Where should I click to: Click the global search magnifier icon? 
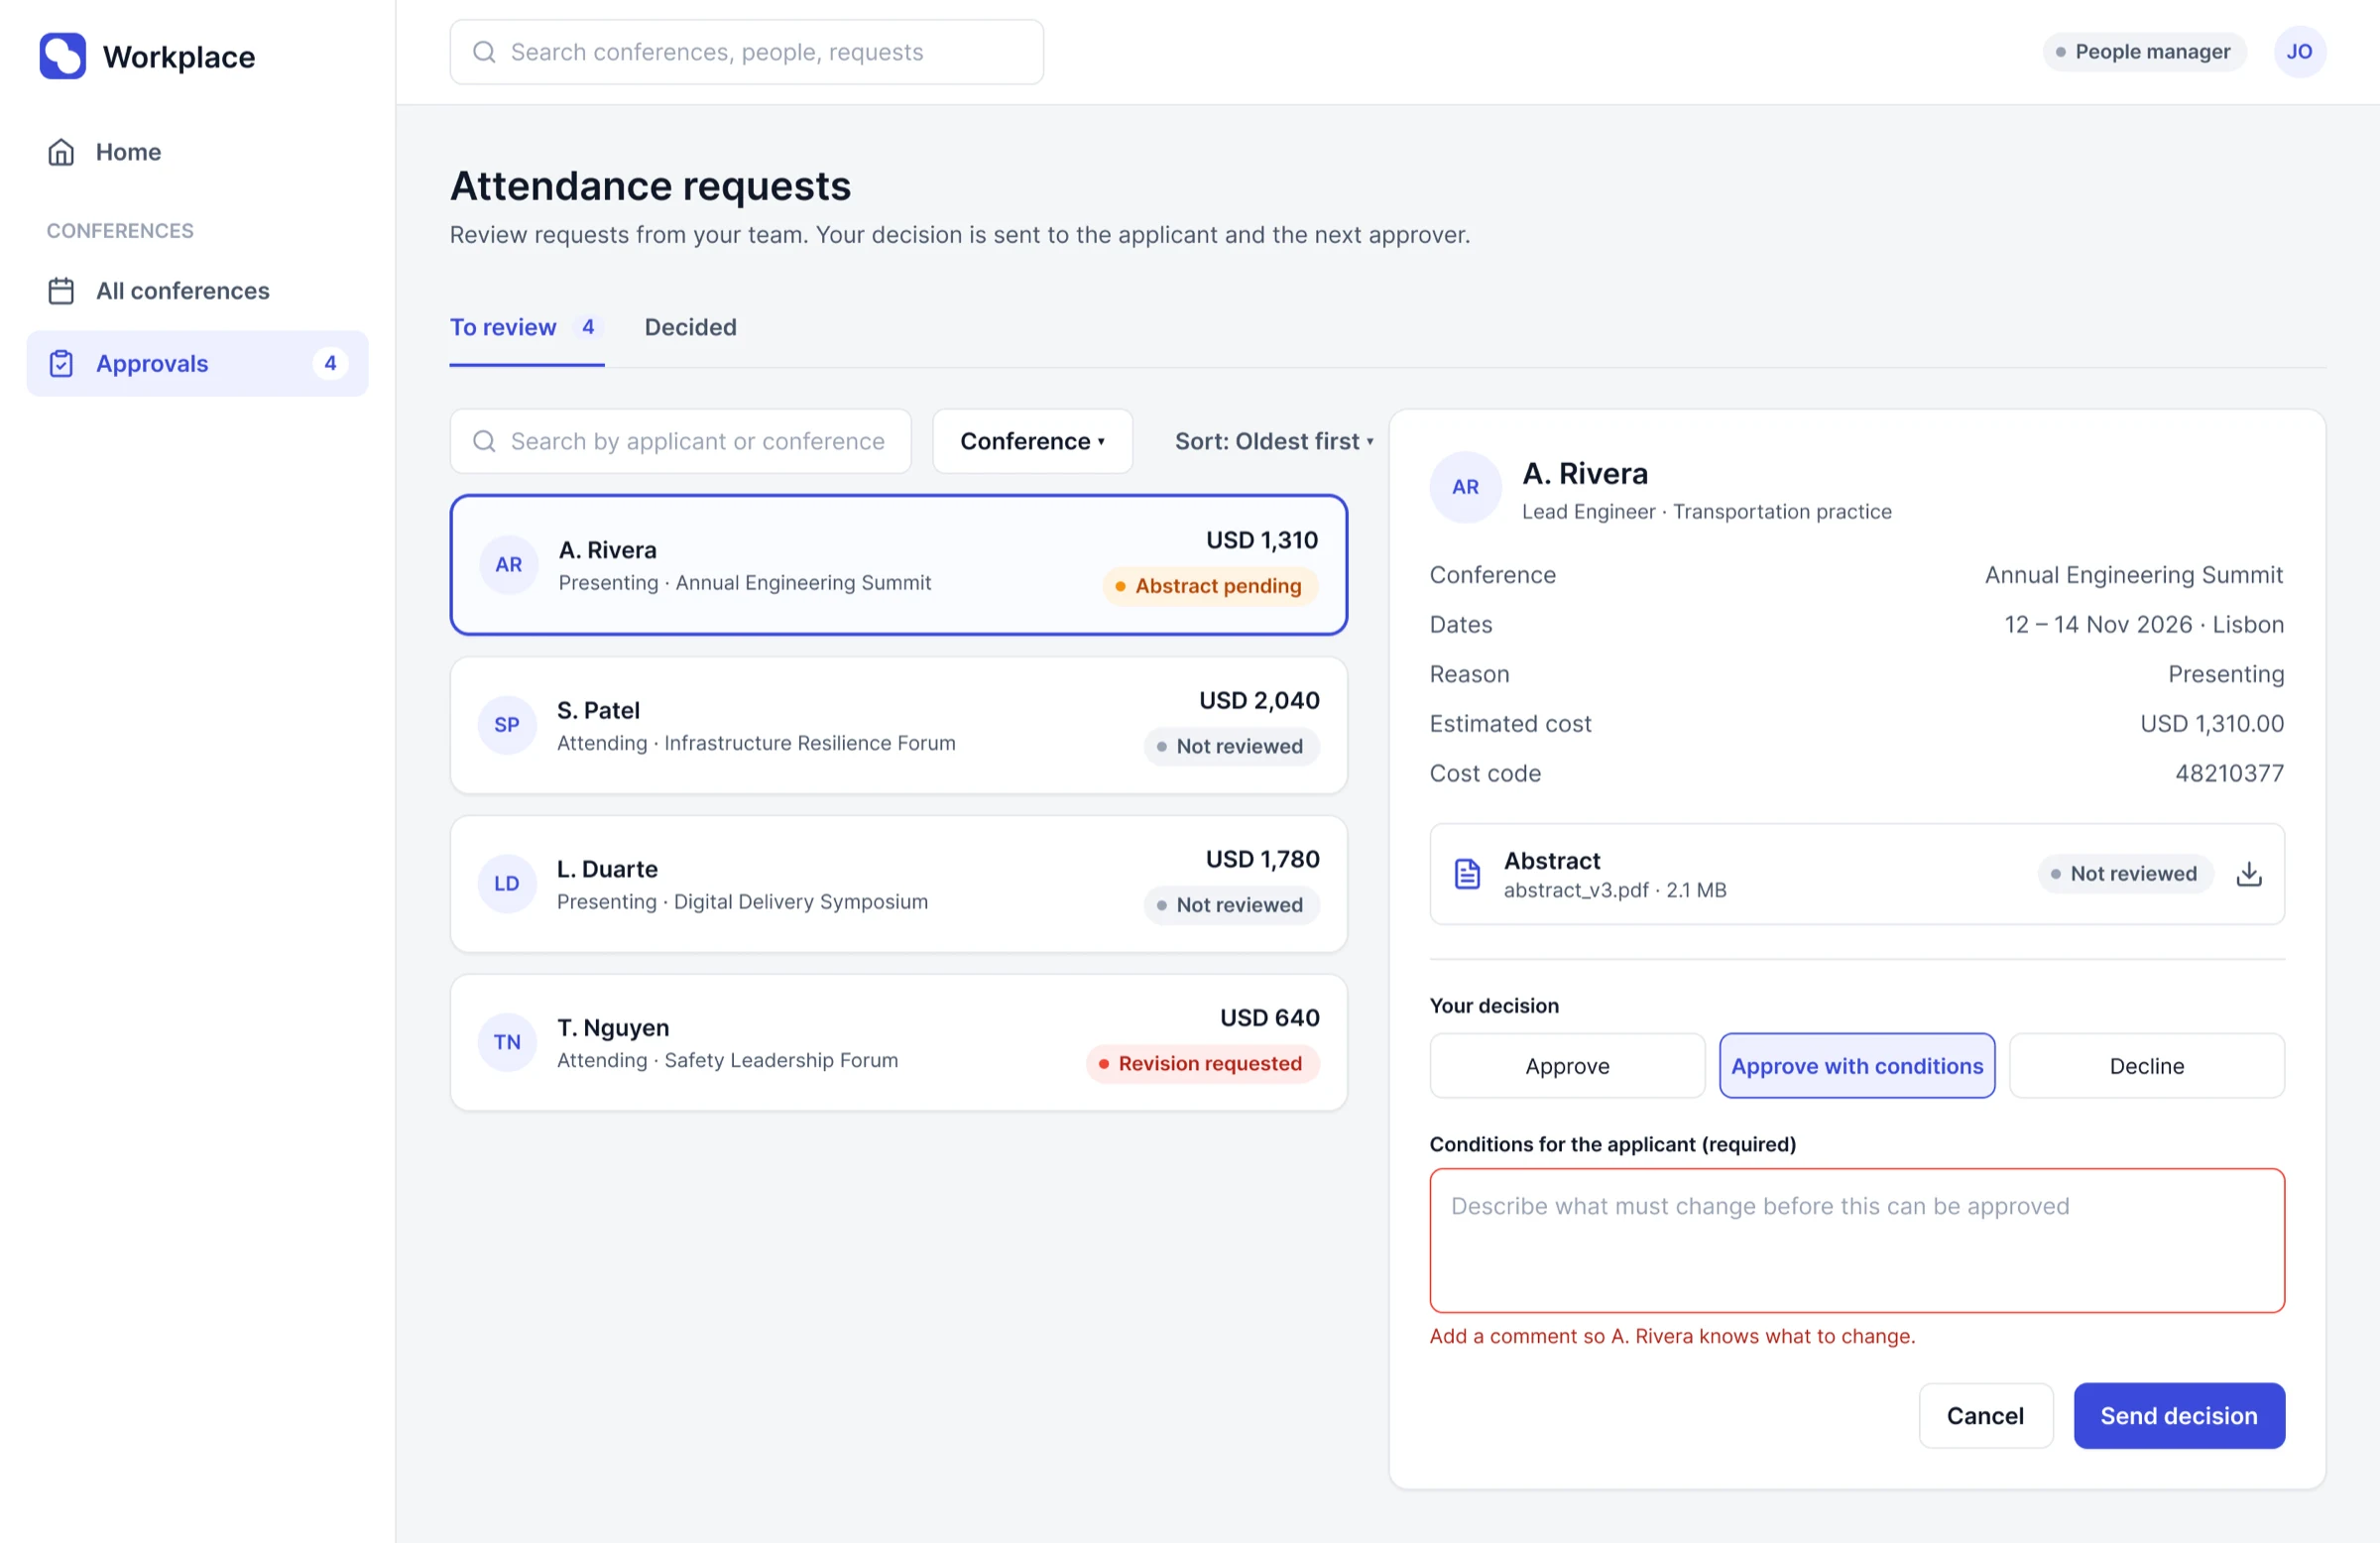click(484, 52)
